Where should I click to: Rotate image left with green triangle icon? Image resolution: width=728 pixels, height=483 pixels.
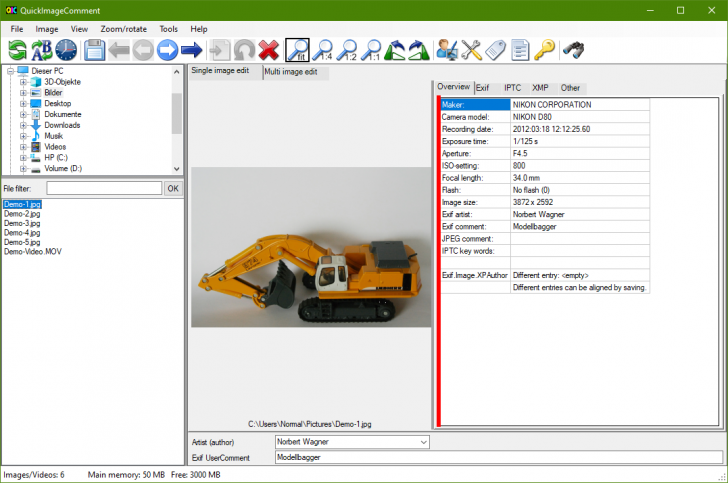pyautogui.click(x=395, y=50)
